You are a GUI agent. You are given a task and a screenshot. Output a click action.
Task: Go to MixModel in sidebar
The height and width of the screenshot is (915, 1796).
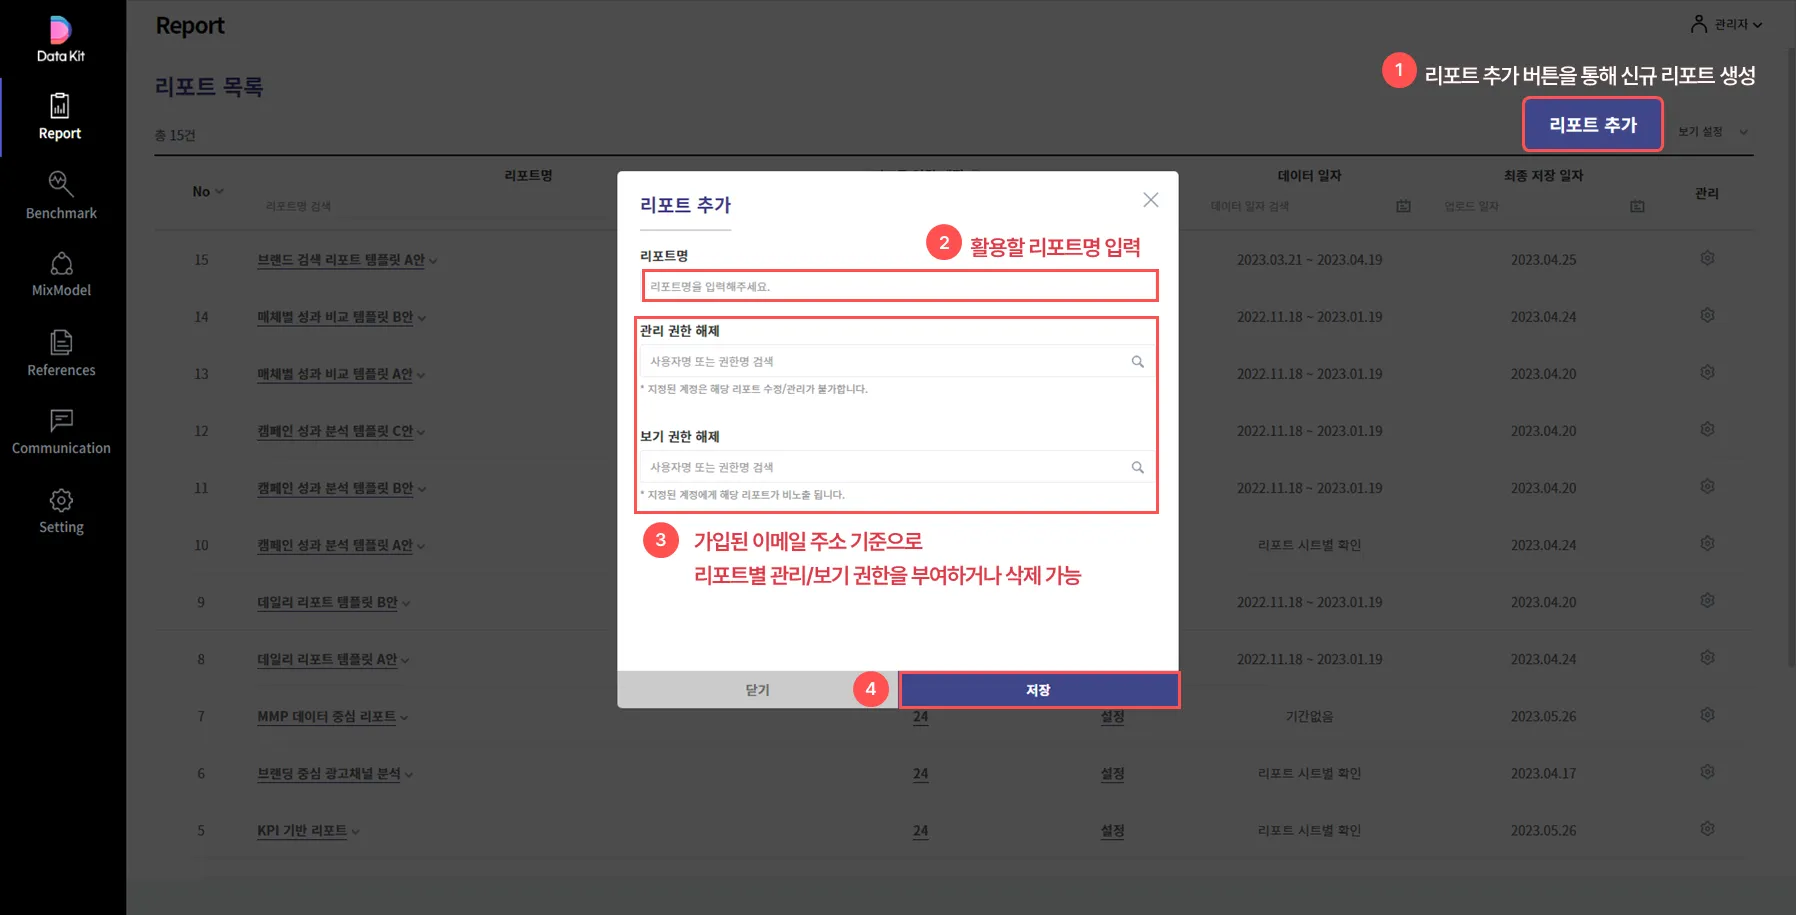[61, 275]
